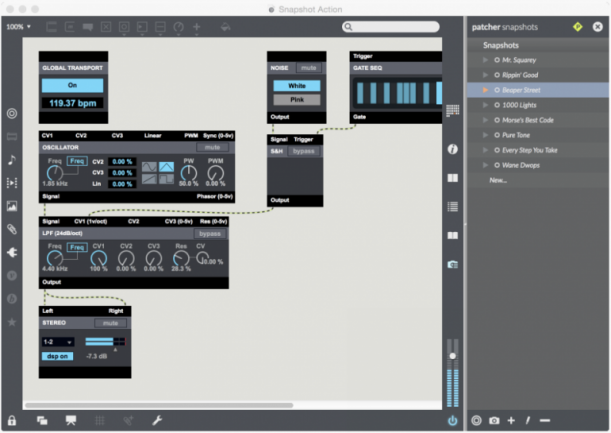Lock the patcher with padlock icon
611x433 pixels.
pos(12,420)
